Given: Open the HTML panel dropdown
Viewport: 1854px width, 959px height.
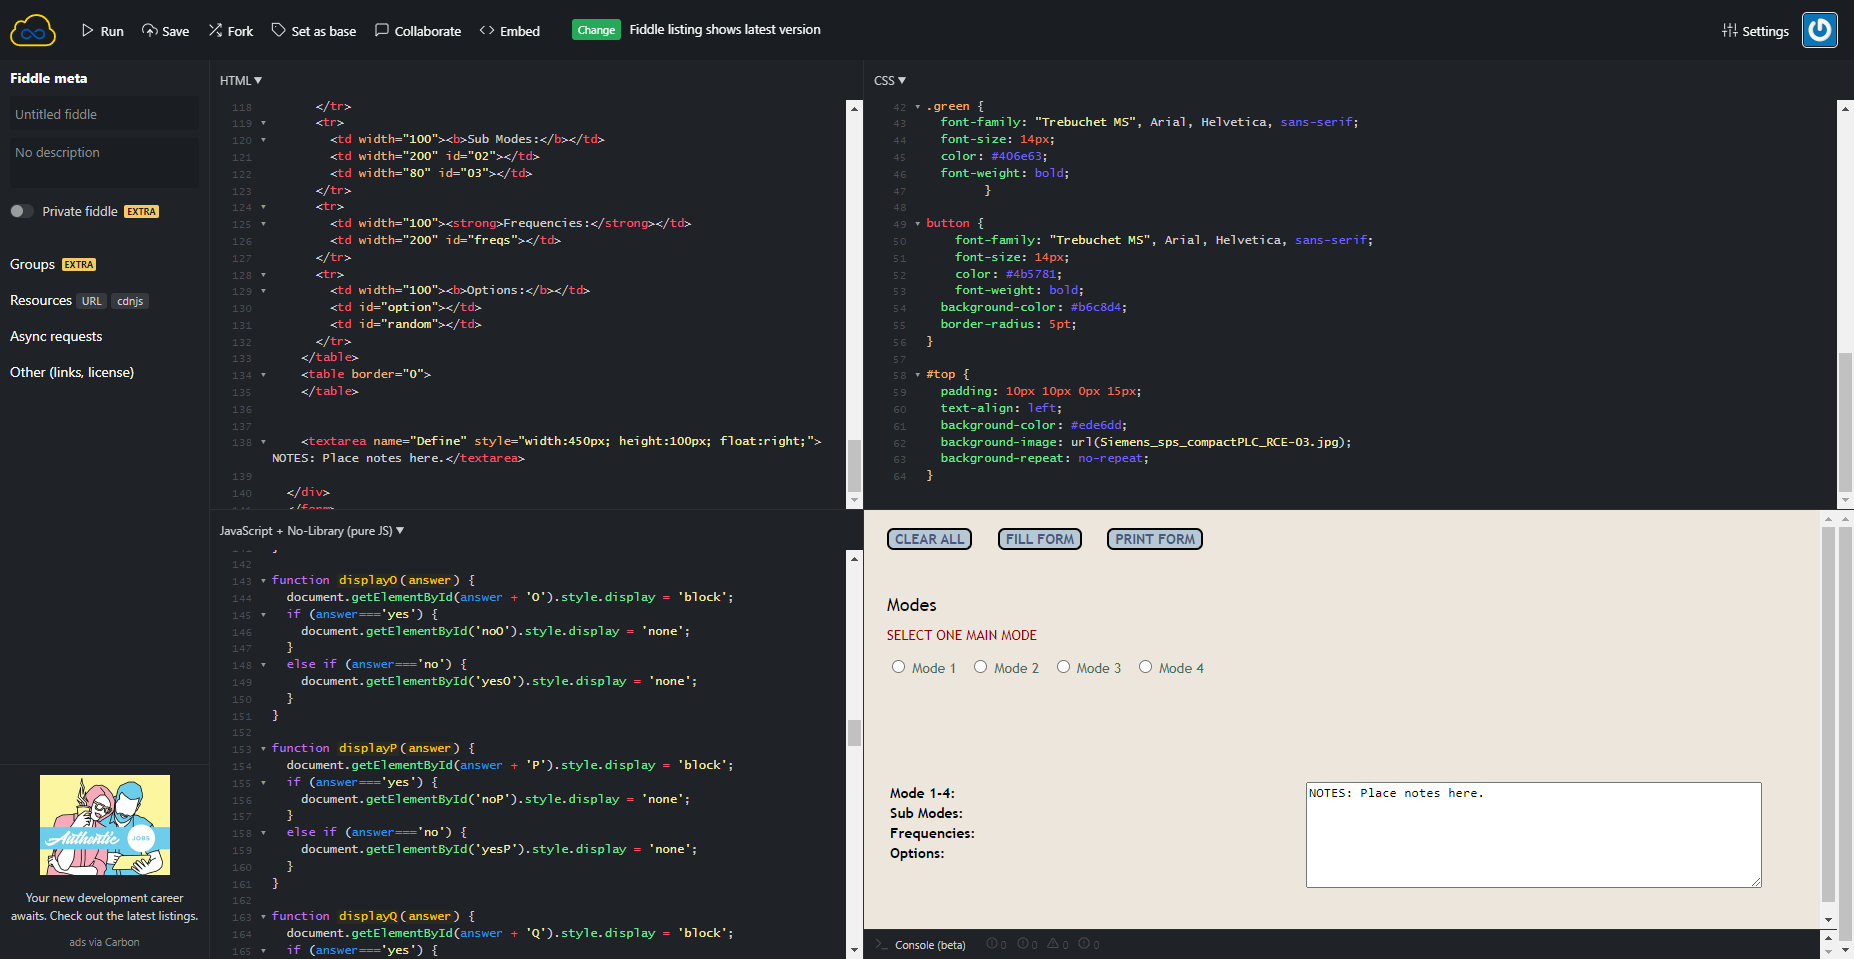Looking at the screenshot, I should [x=241, y=81].
